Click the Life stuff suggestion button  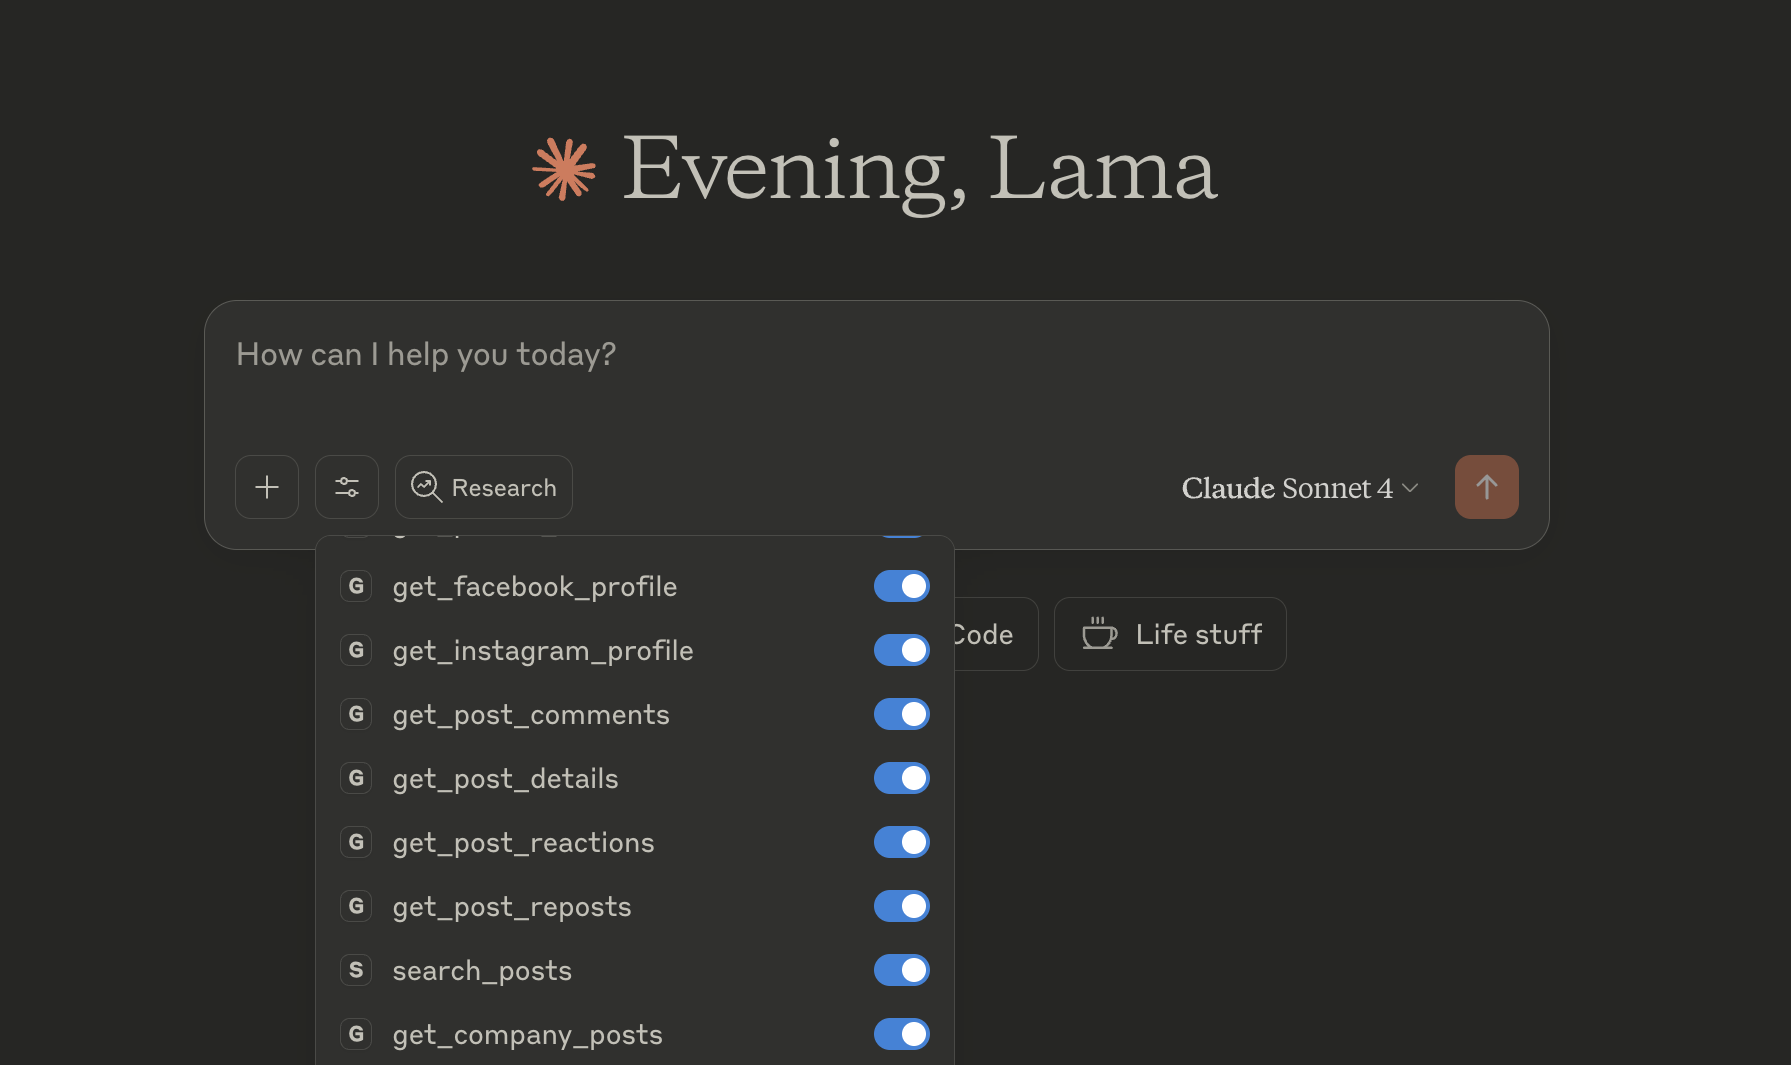click(1170, 634)
